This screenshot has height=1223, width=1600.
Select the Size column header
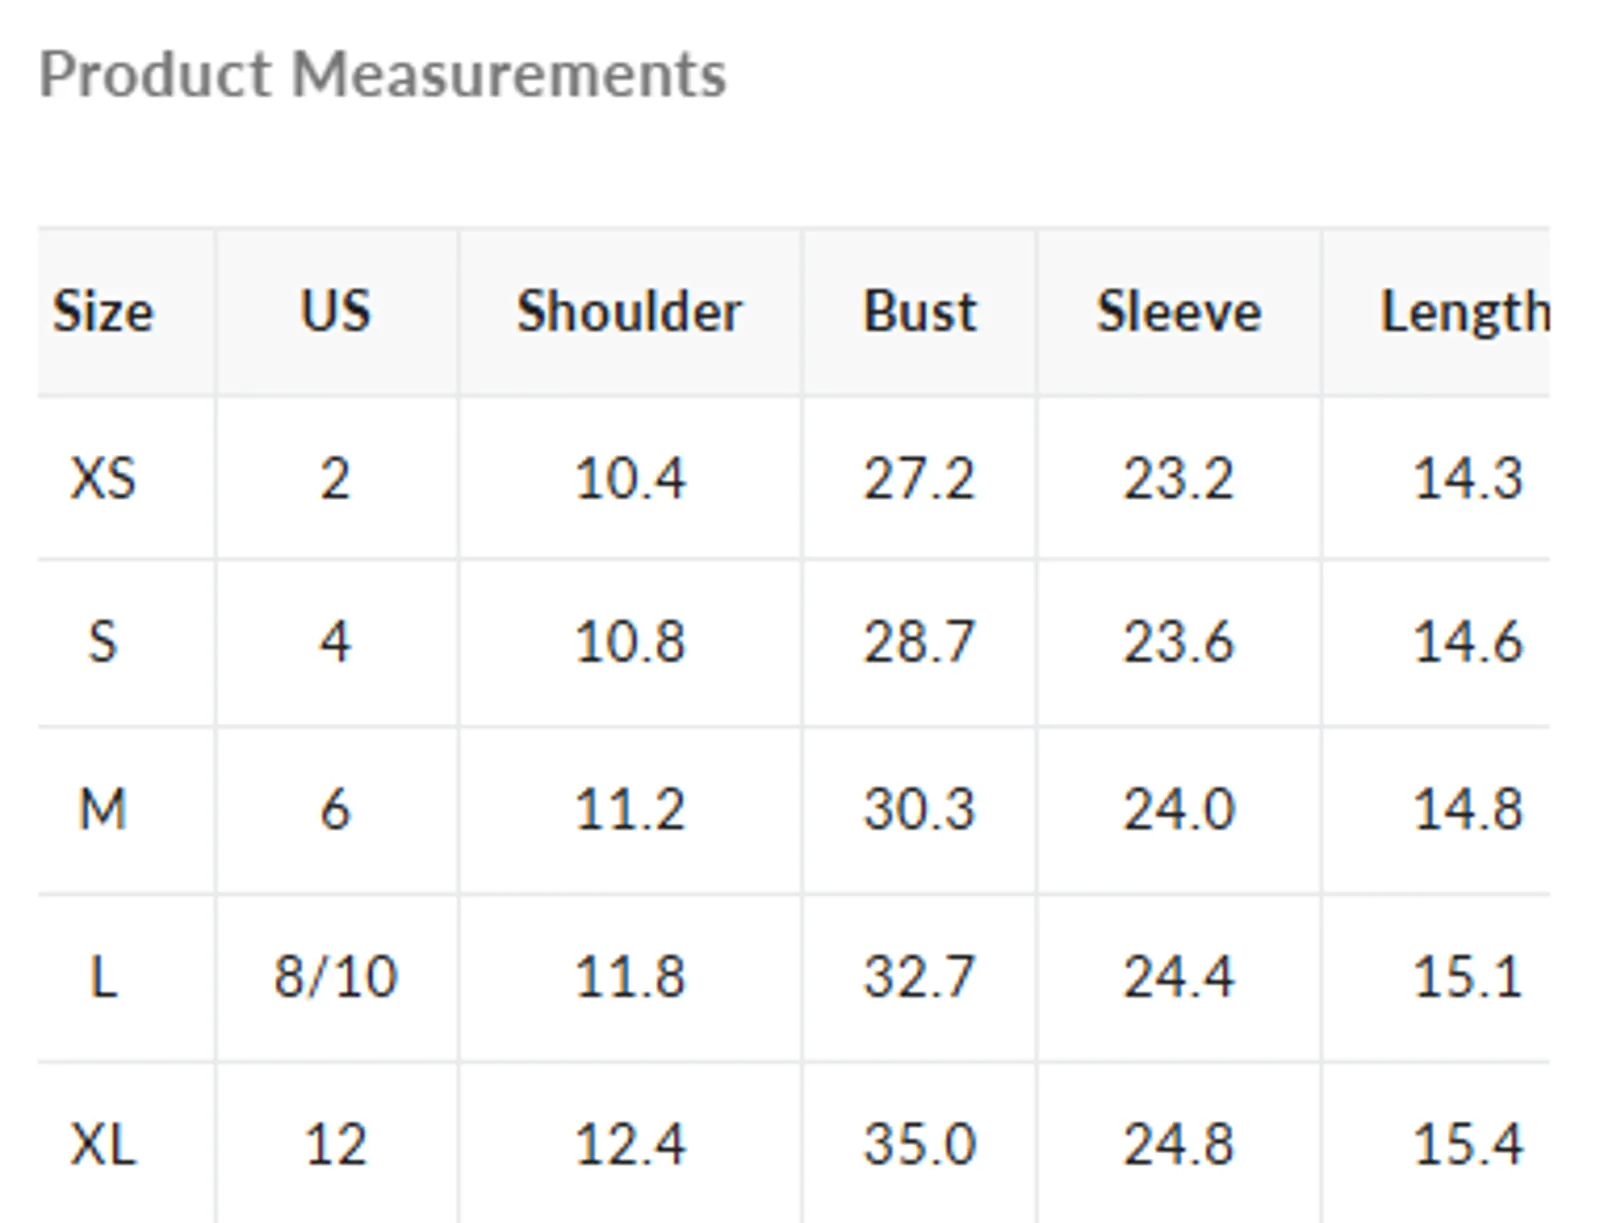(x=103, y=311)
